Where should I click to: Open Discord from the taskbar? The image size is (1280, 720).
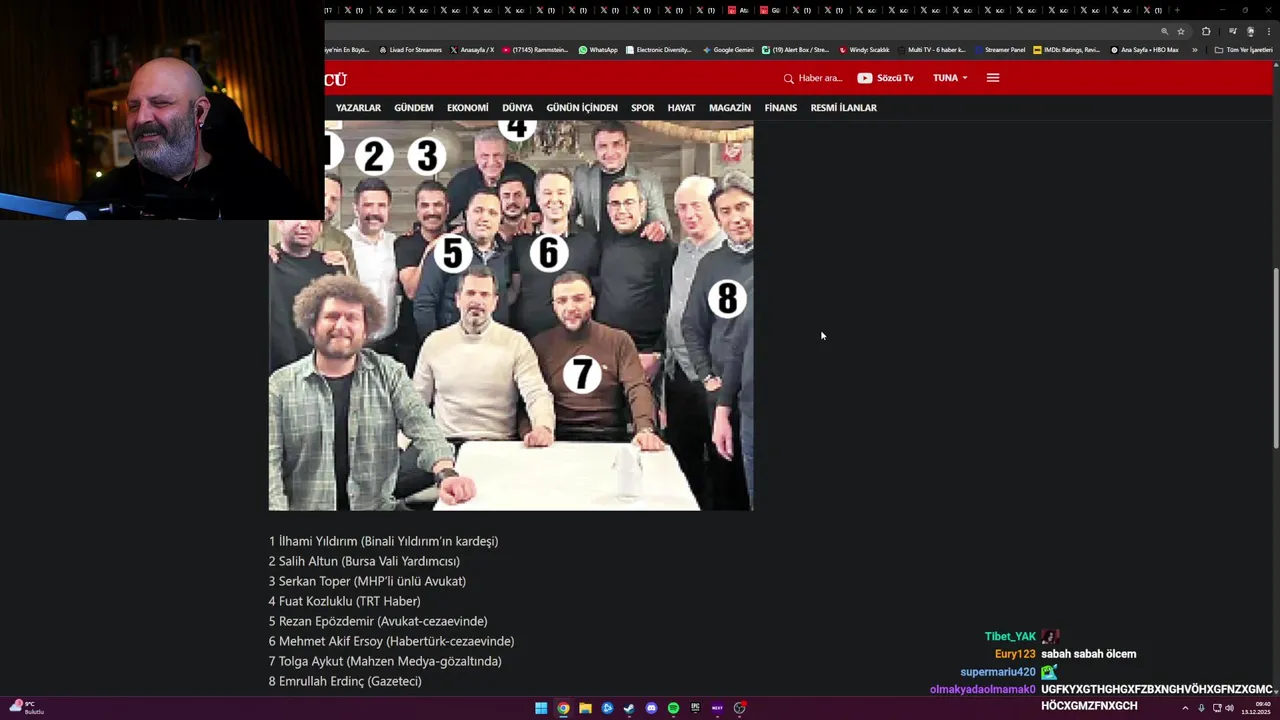pos(651,708)
